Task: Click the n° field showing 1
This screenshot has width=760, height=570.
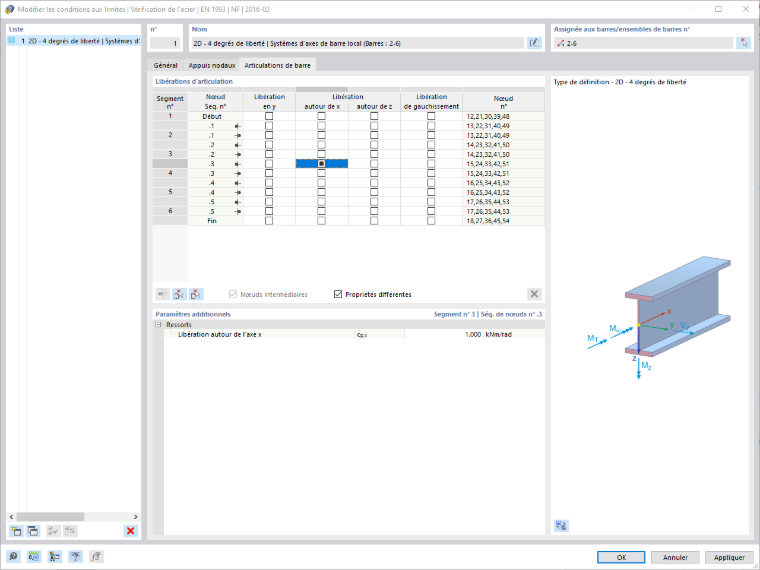Action: pos(165,43)
